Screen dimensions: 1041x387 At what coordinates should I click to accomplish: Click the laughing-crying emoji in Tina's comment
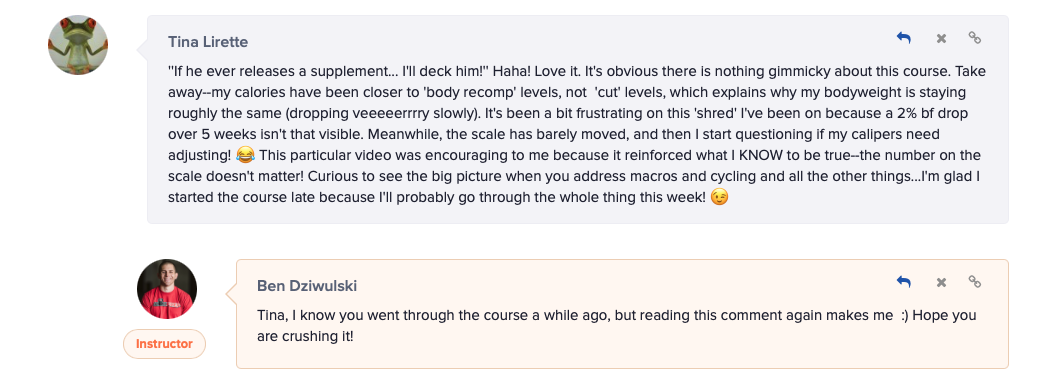pos(245,155)
